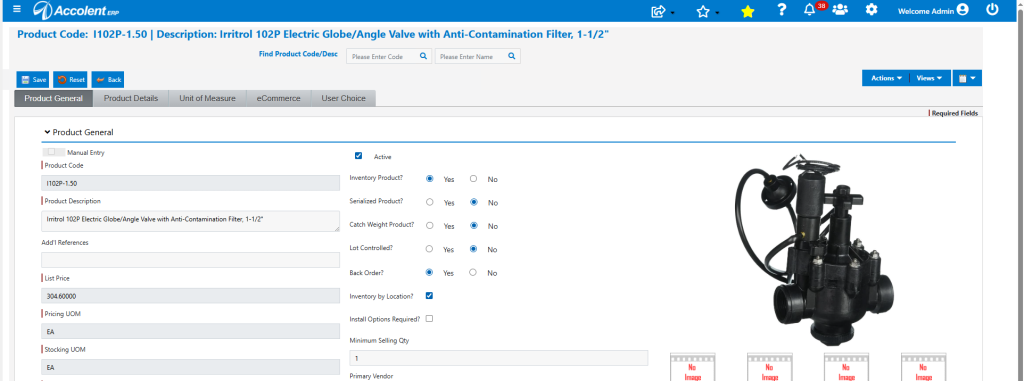
Task: Select No for Lot Controlled
Action: click(473, 249)
